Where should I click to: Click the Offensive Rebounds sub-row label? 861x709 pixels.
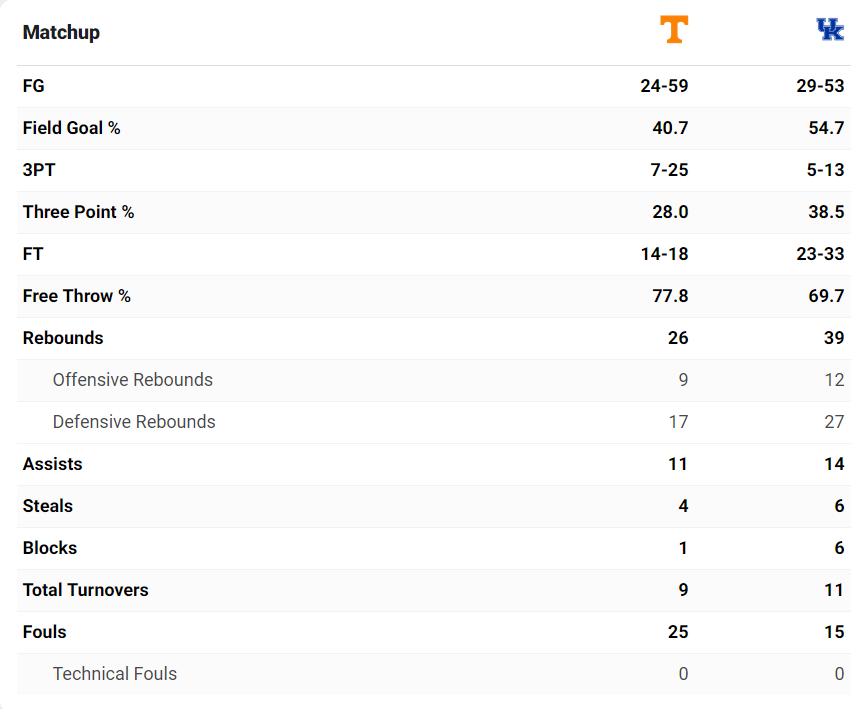point(133,380)
